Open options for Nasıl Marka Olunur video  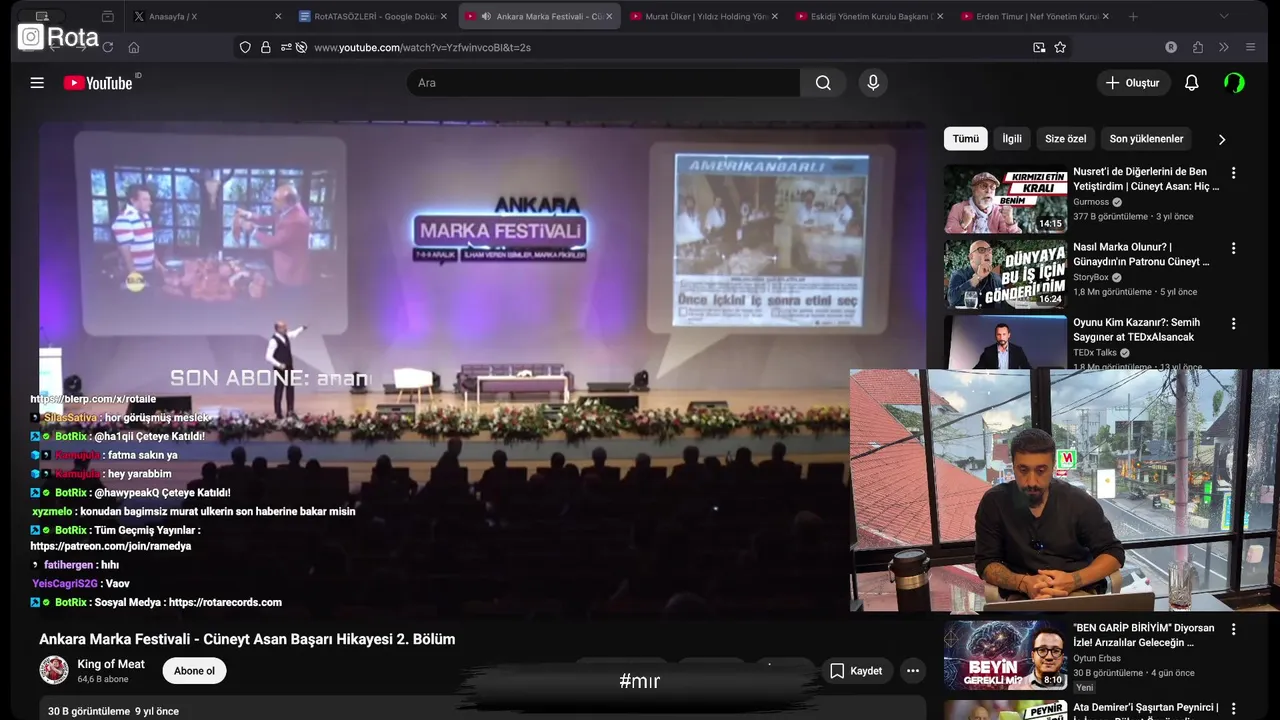coord(1233,248)
